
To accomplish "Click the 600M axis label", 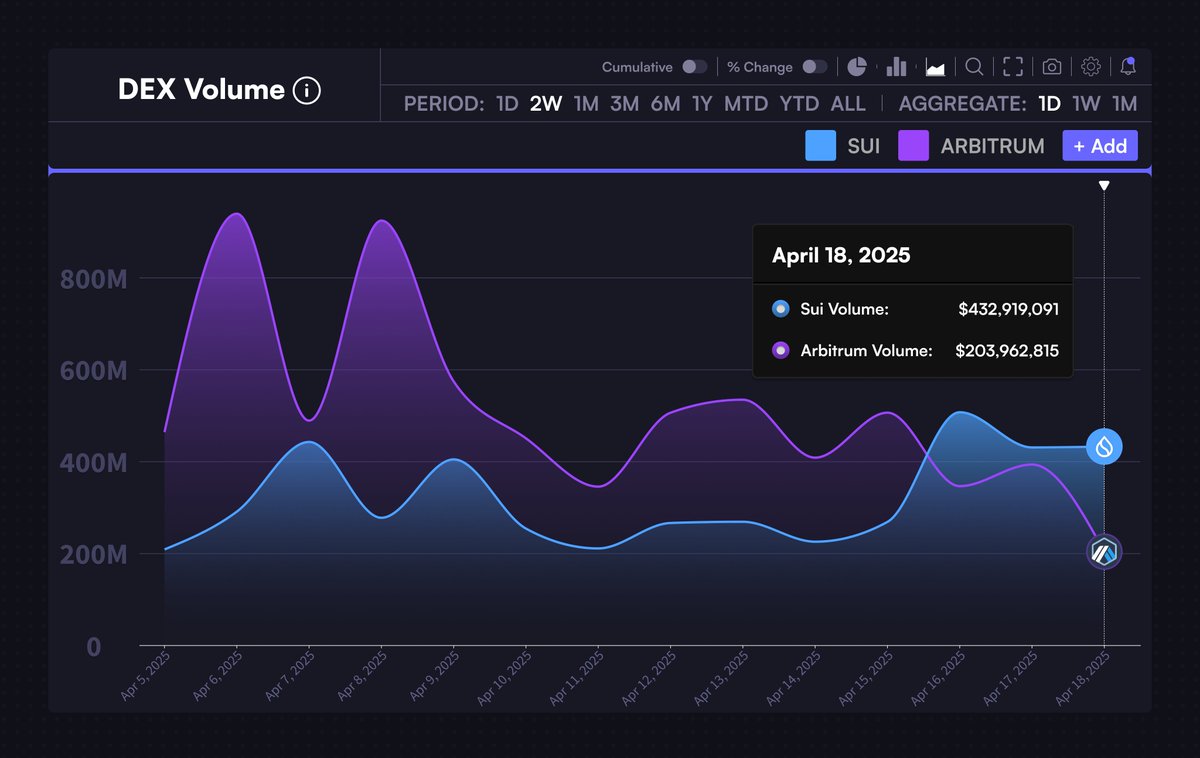I will point(94,371).
